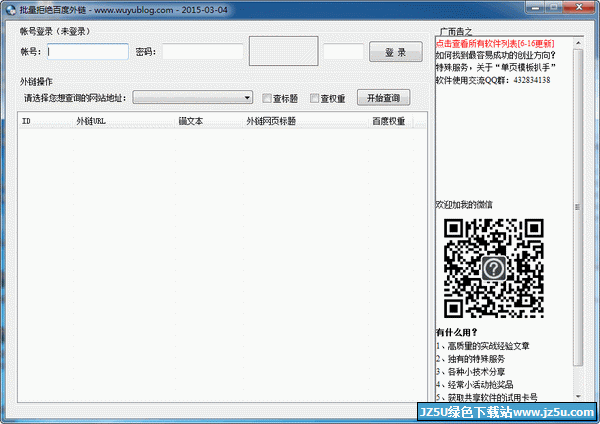Click the QQ群 432834138 text
Viewport: 600px width, 424px height.
(x=493, y=80)
